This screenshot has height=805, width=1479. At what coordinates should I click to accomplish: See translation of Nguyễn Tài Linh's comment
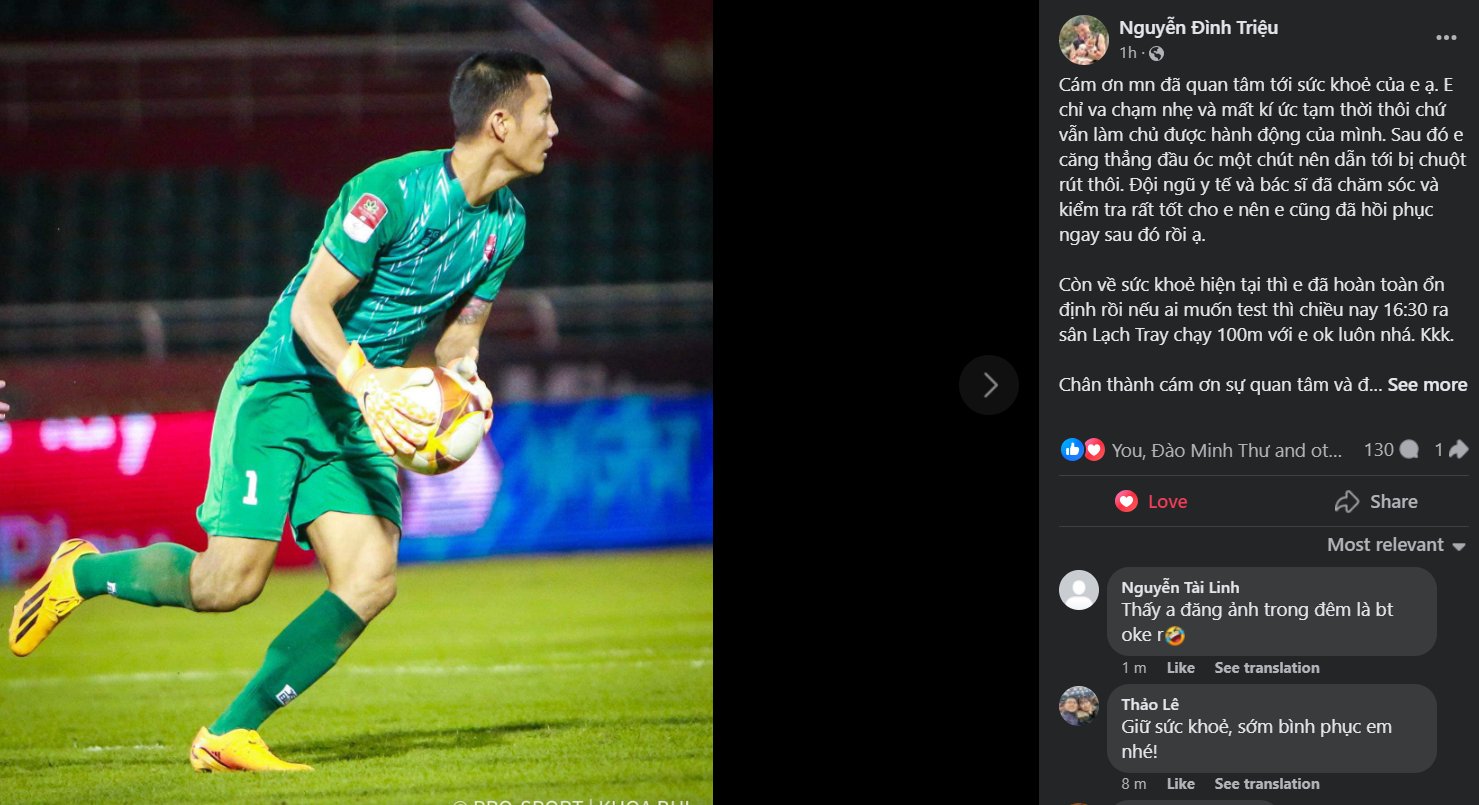click(1267, 668)
